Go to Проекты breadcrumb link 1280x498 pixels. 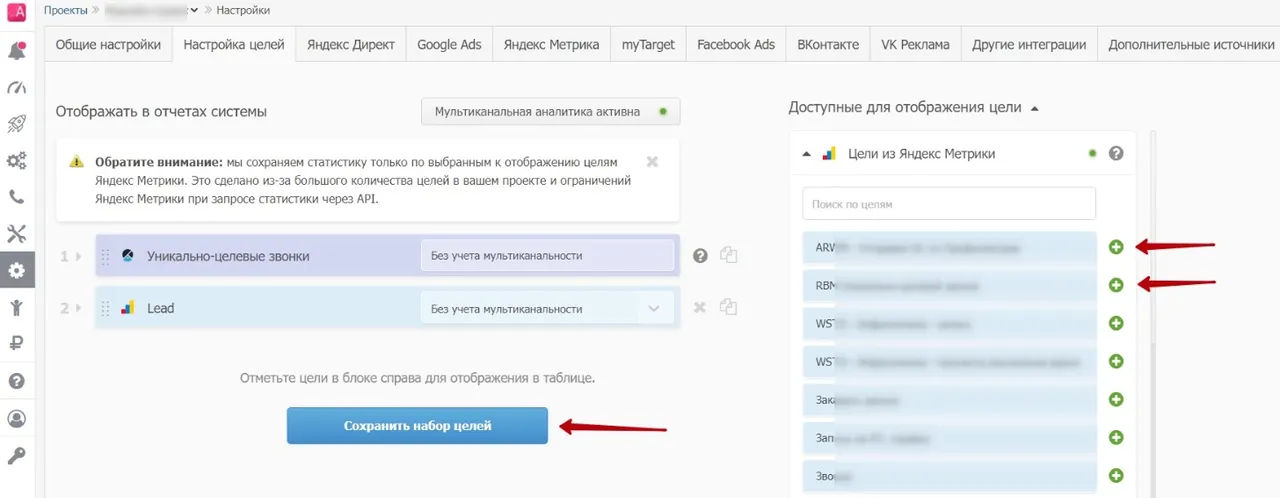tap(68, 10)
